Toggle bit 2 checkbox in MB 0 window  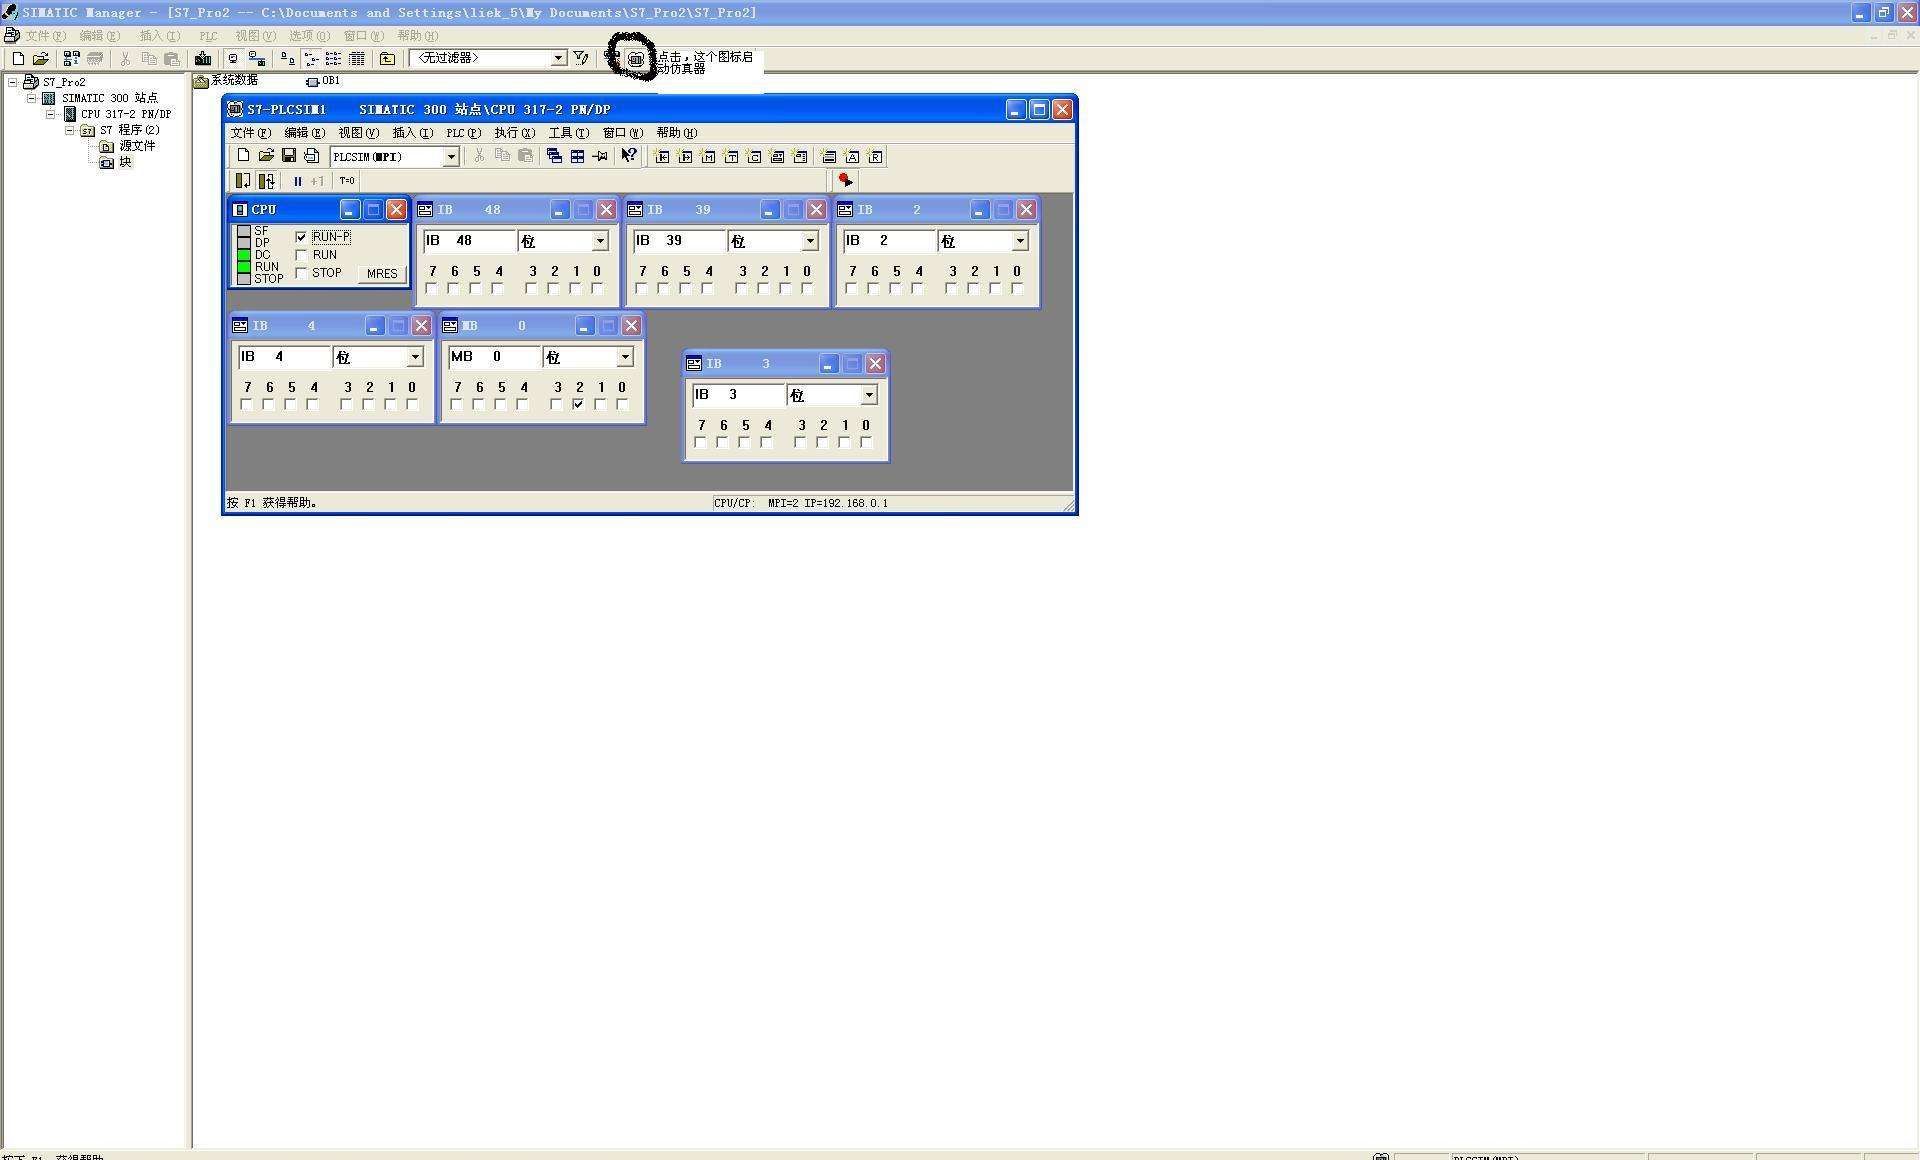click(x=578, y=405)
